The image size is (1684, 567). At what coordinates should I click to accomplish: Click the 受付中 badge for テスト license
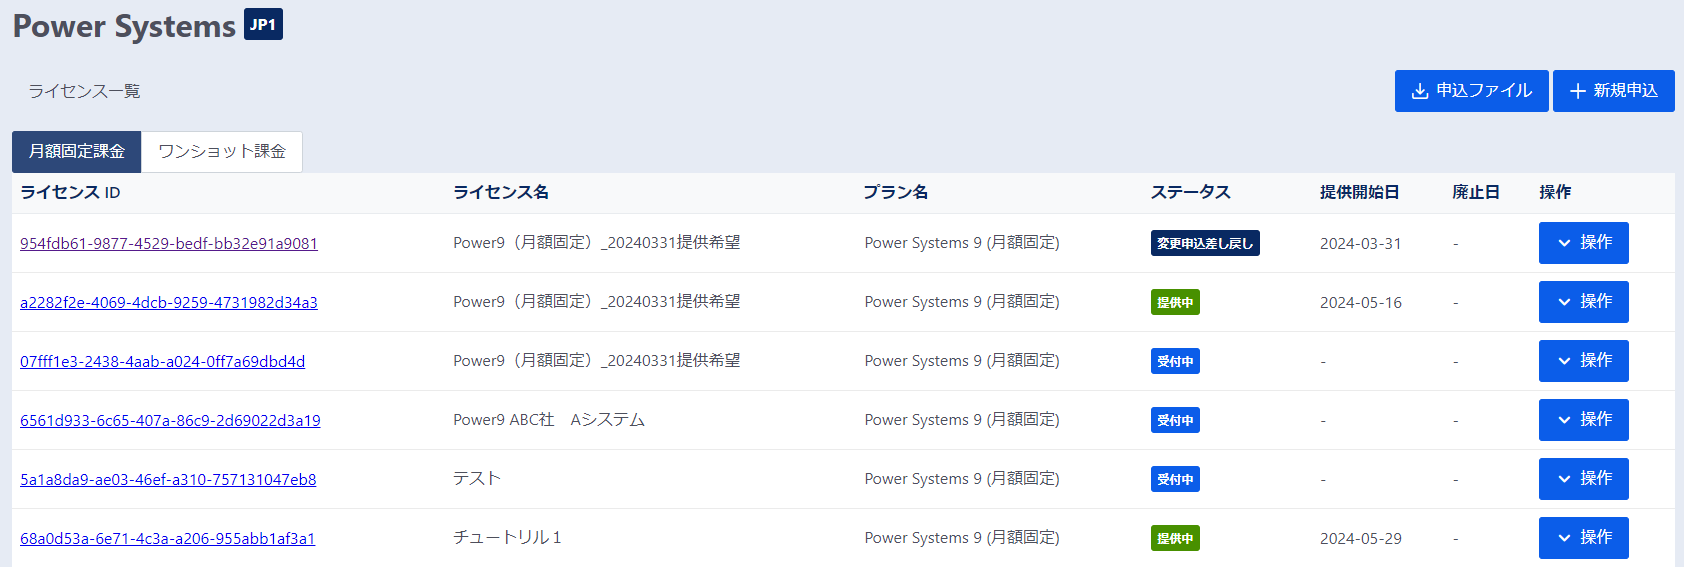[1175, 479]
